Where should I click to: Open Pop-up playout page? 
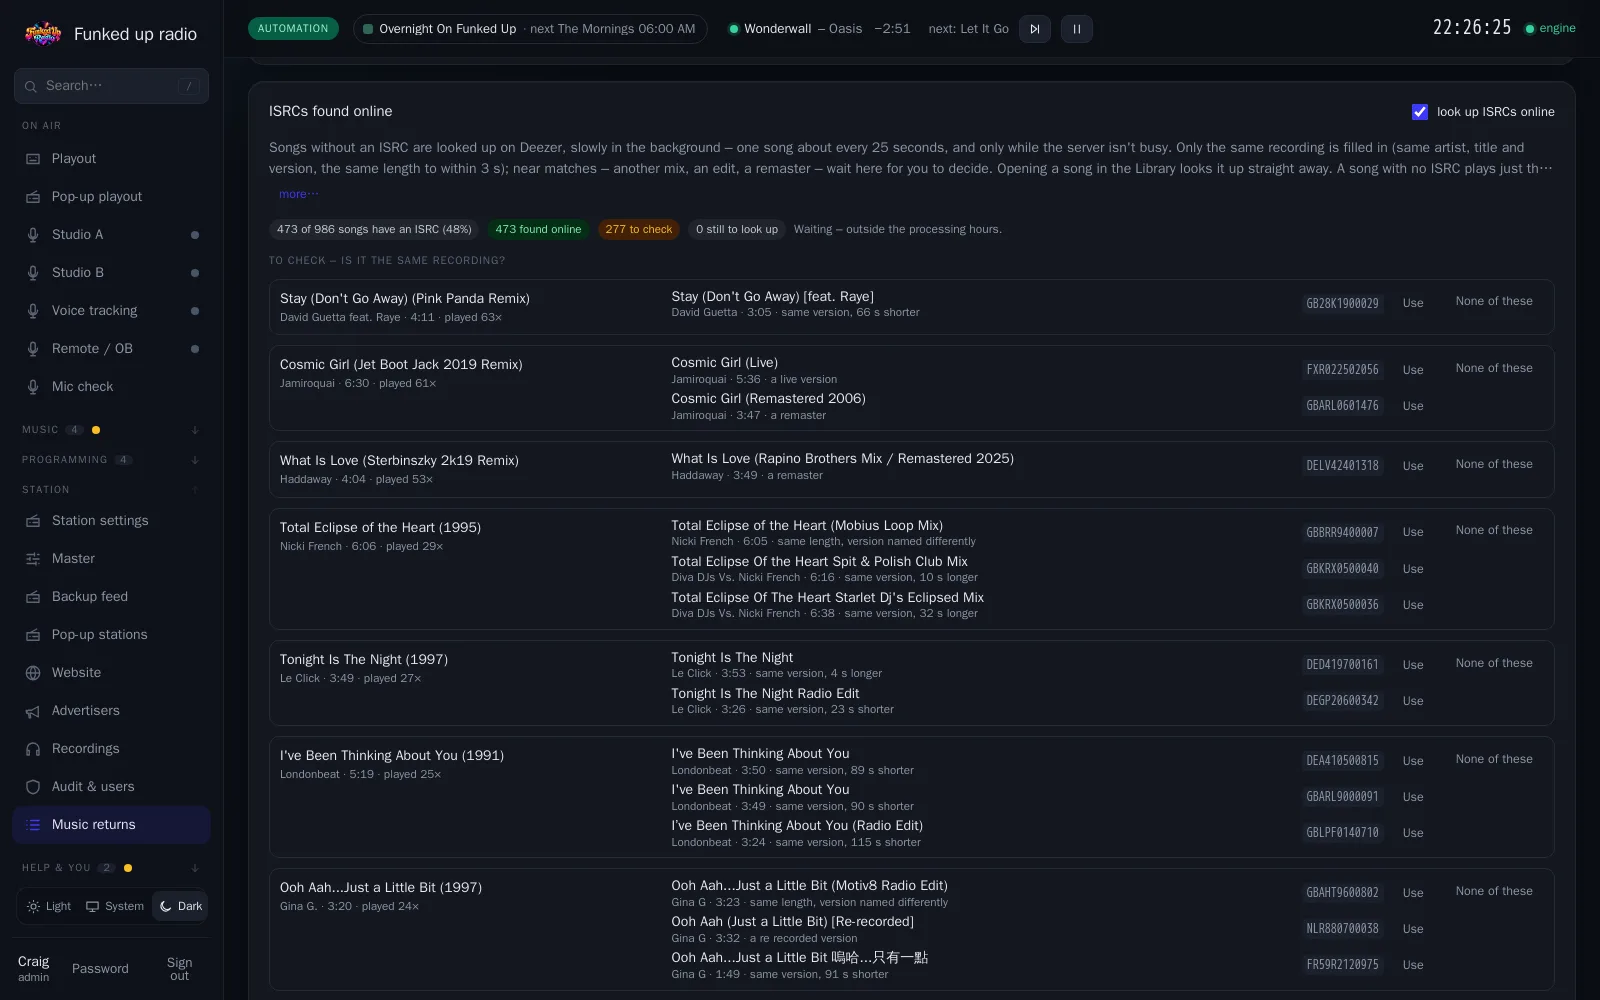click(x=111, y=197)
